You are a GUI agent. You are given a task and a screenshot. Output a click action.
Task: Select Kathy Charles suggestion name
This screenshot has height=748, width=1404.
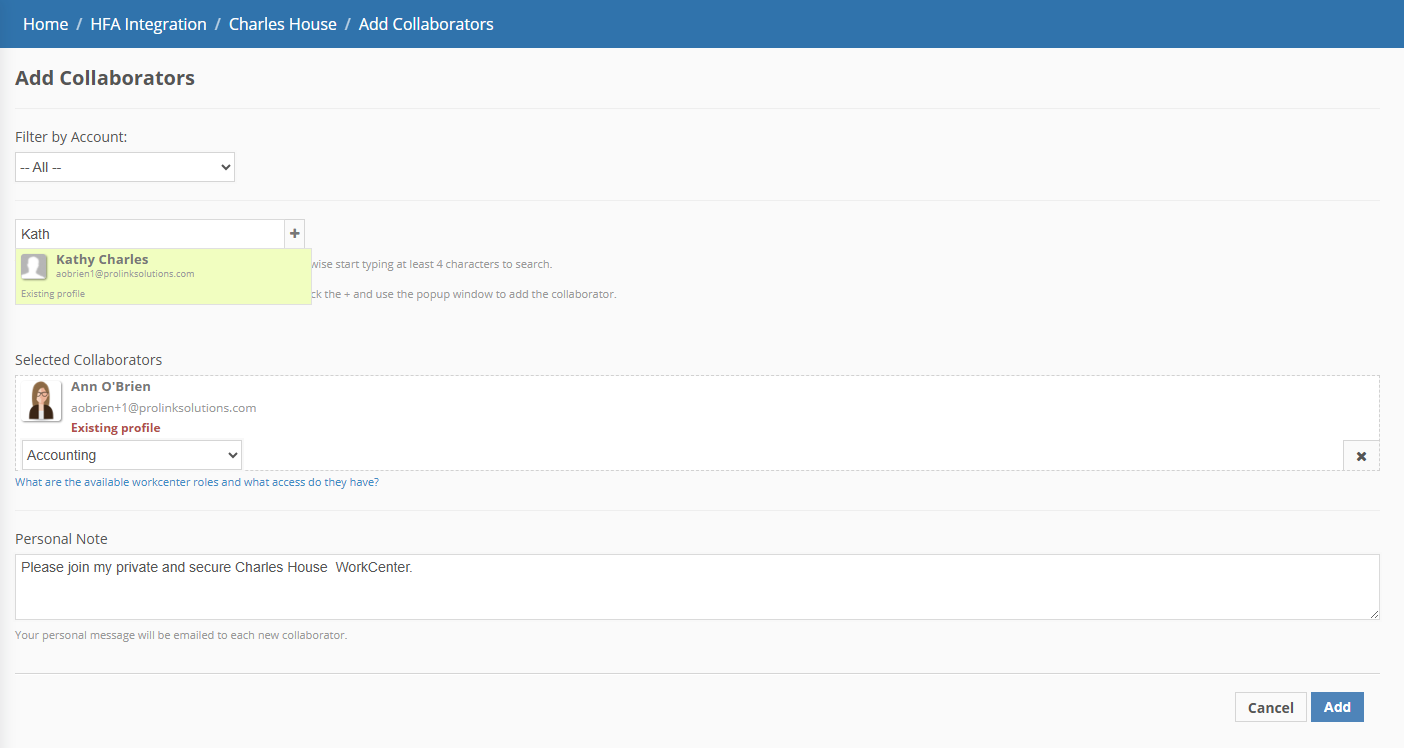click(102, 259)
